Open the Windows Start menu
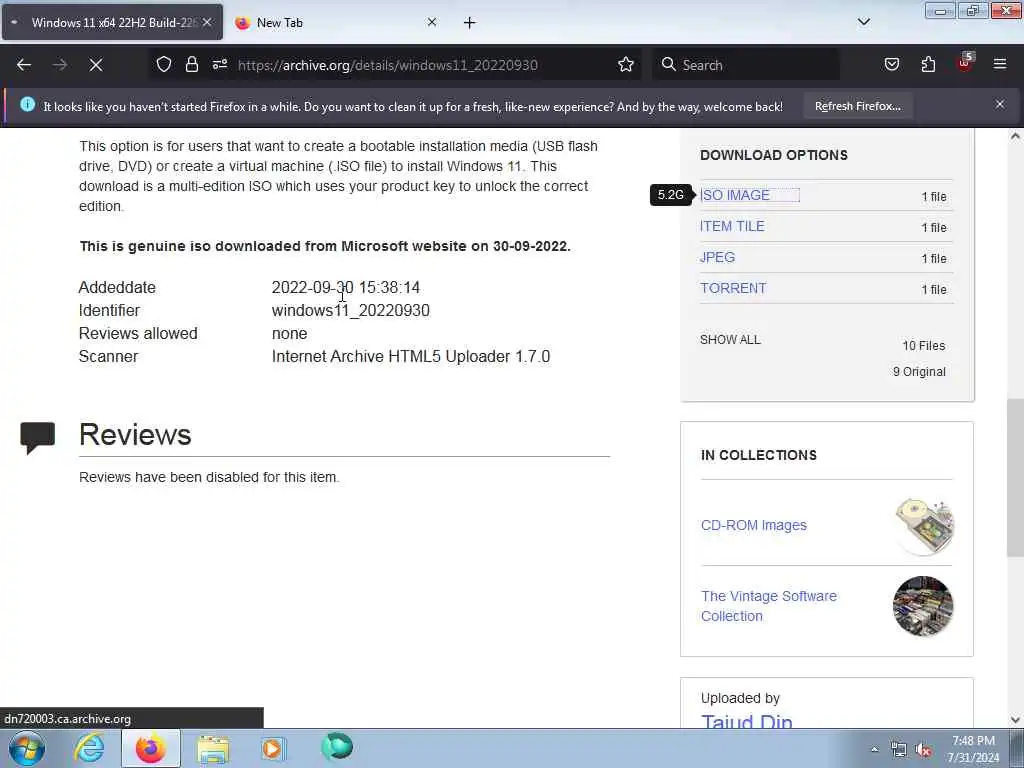 (27, 748)
